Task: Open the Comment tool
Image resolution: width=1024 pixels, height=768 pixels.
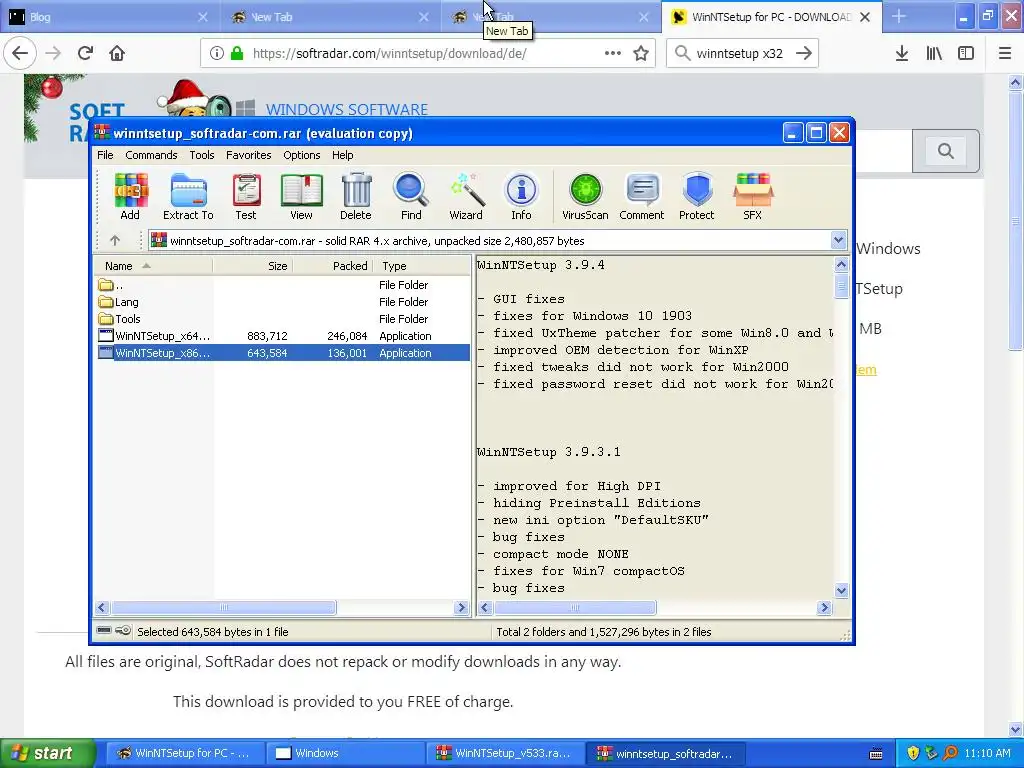Action: 642,196
